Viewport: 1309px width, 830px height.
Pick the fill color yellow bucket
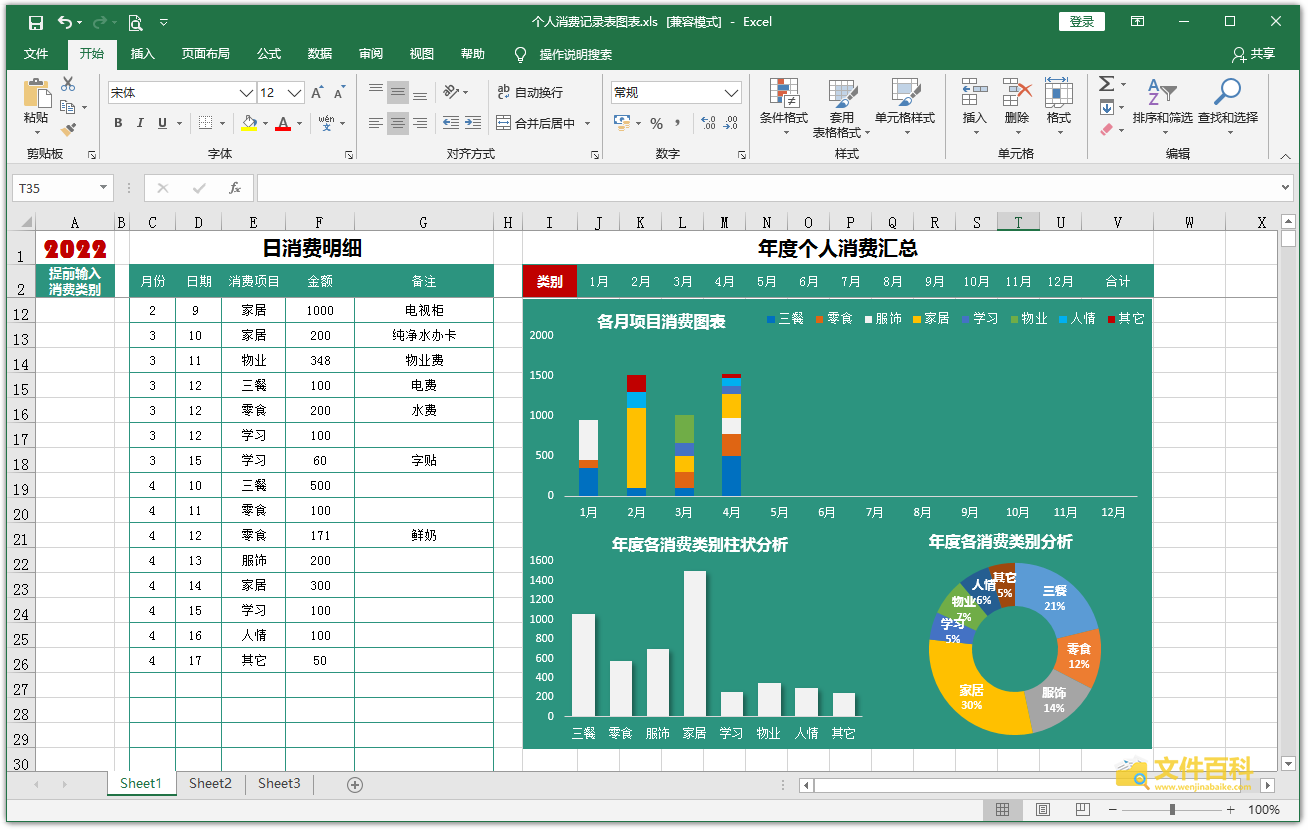pos(250,123)
